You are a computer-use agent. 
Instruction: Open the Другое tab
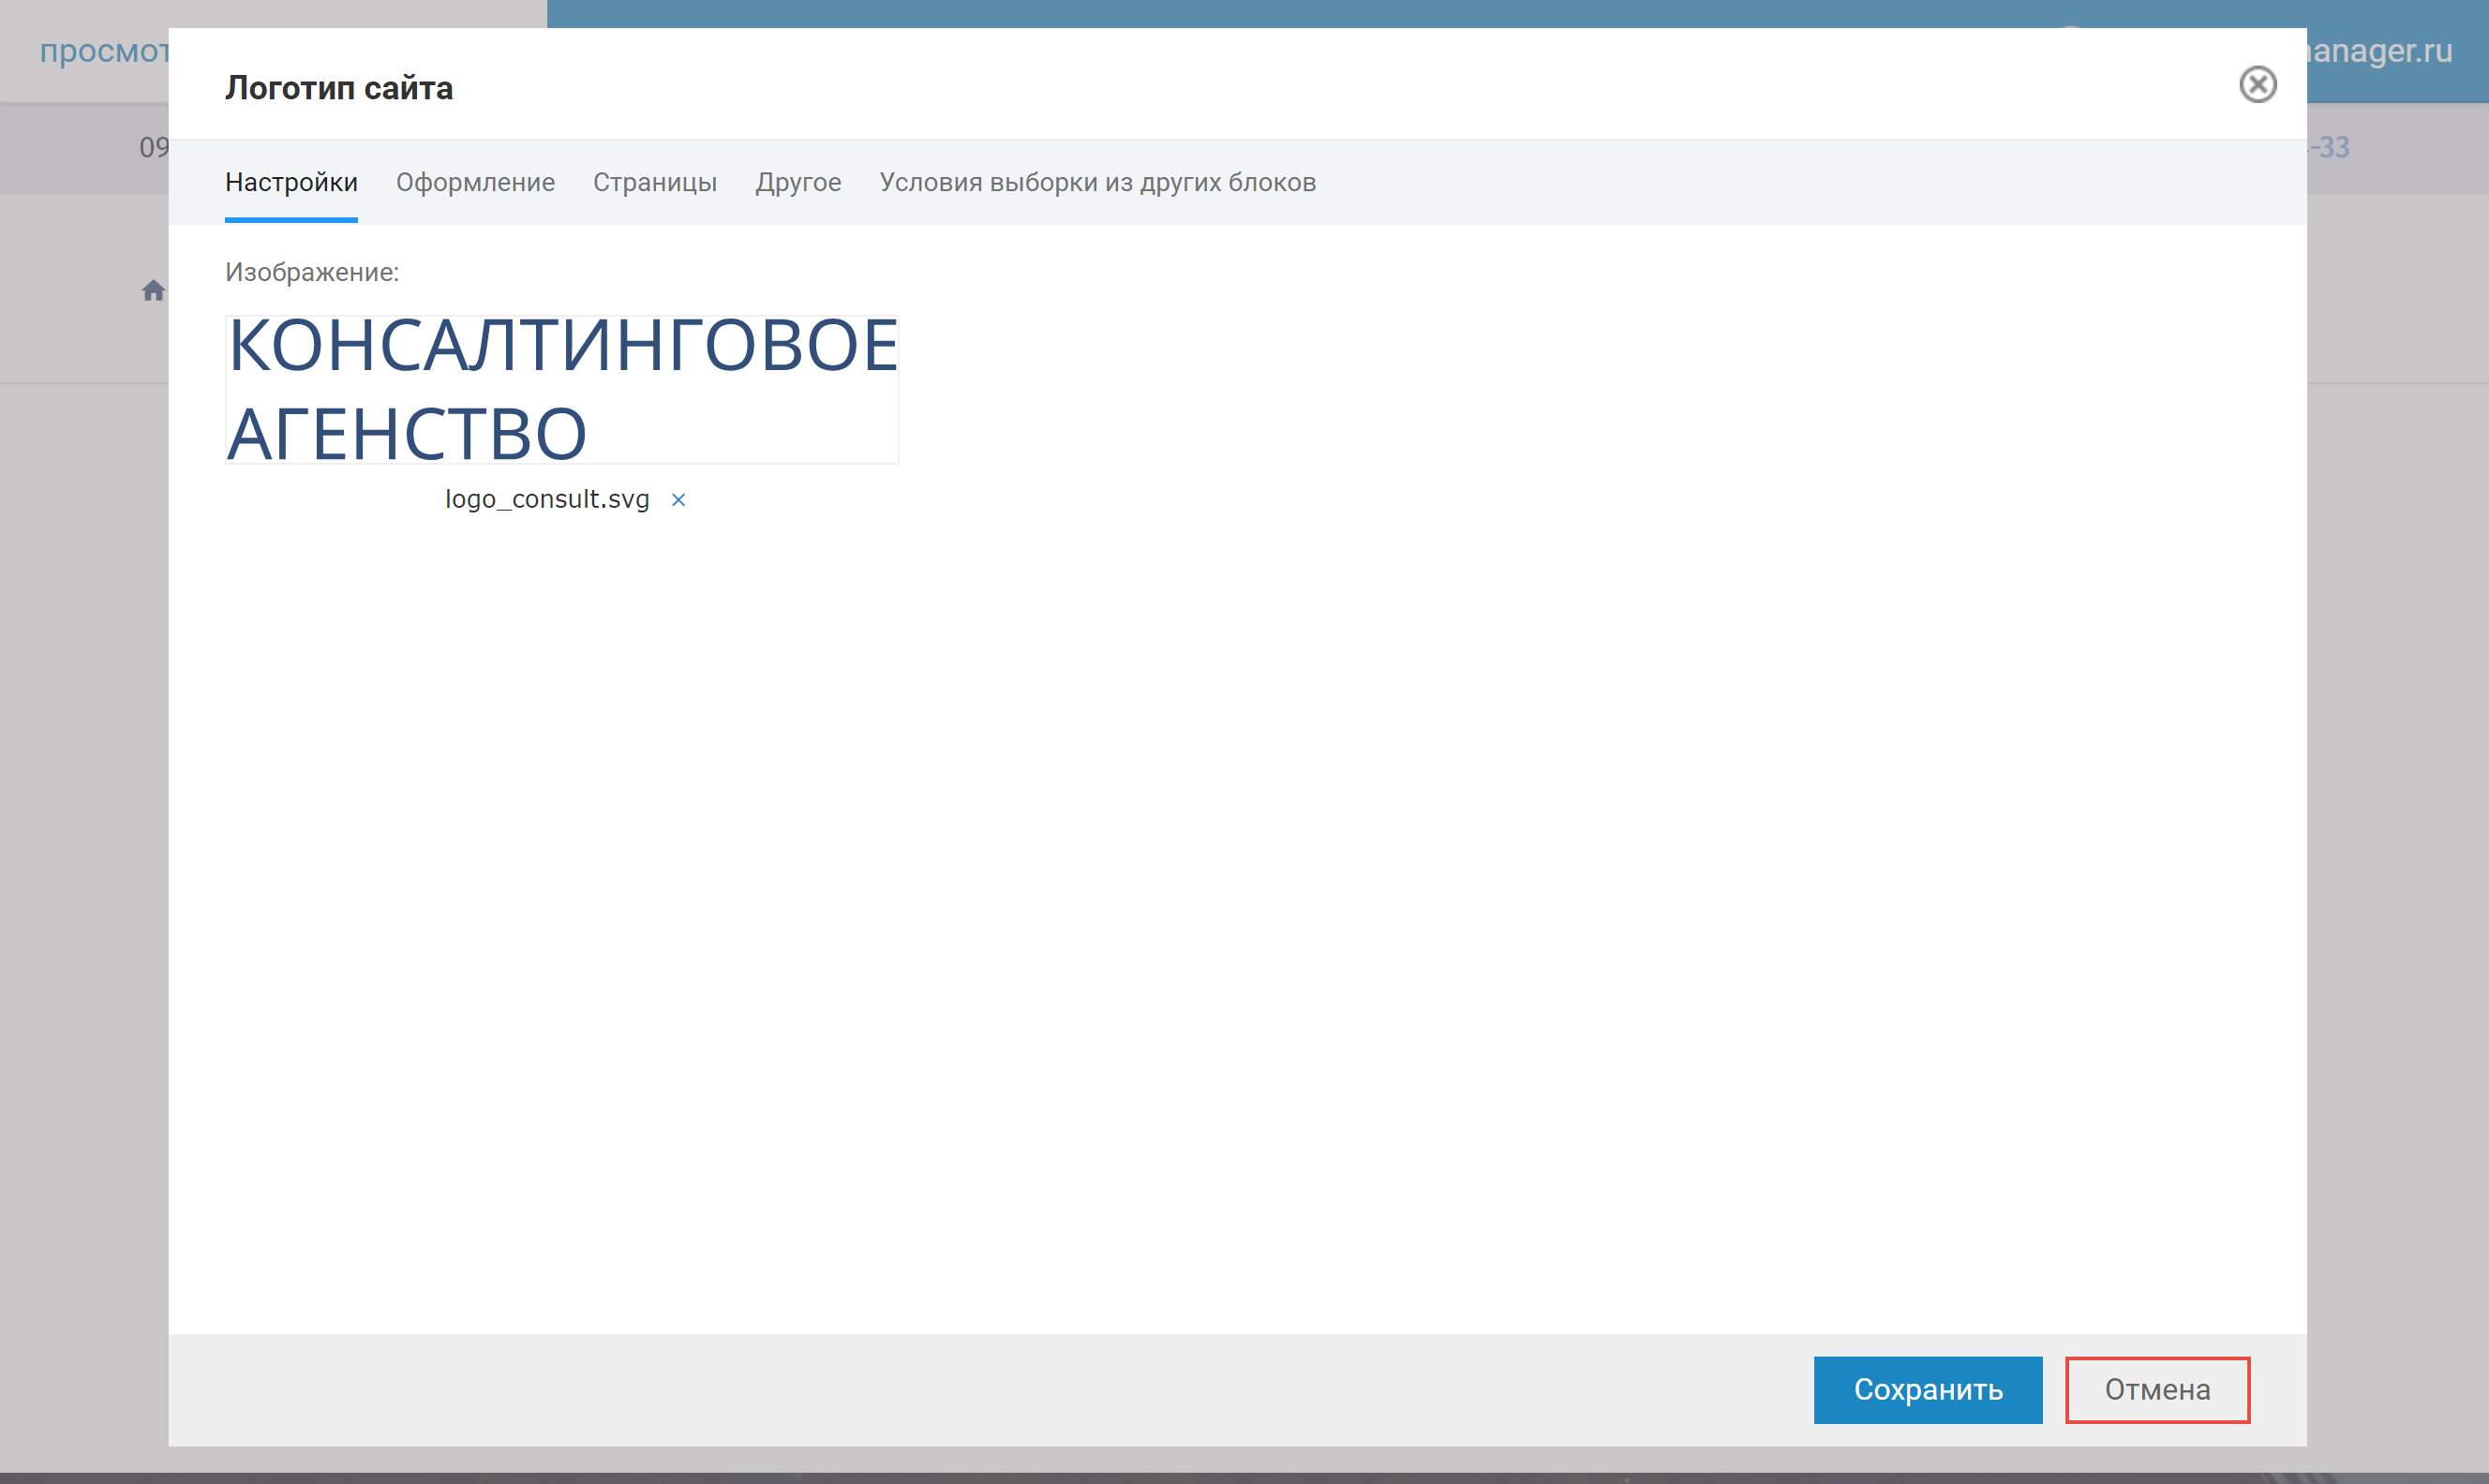tap(798, 182)
